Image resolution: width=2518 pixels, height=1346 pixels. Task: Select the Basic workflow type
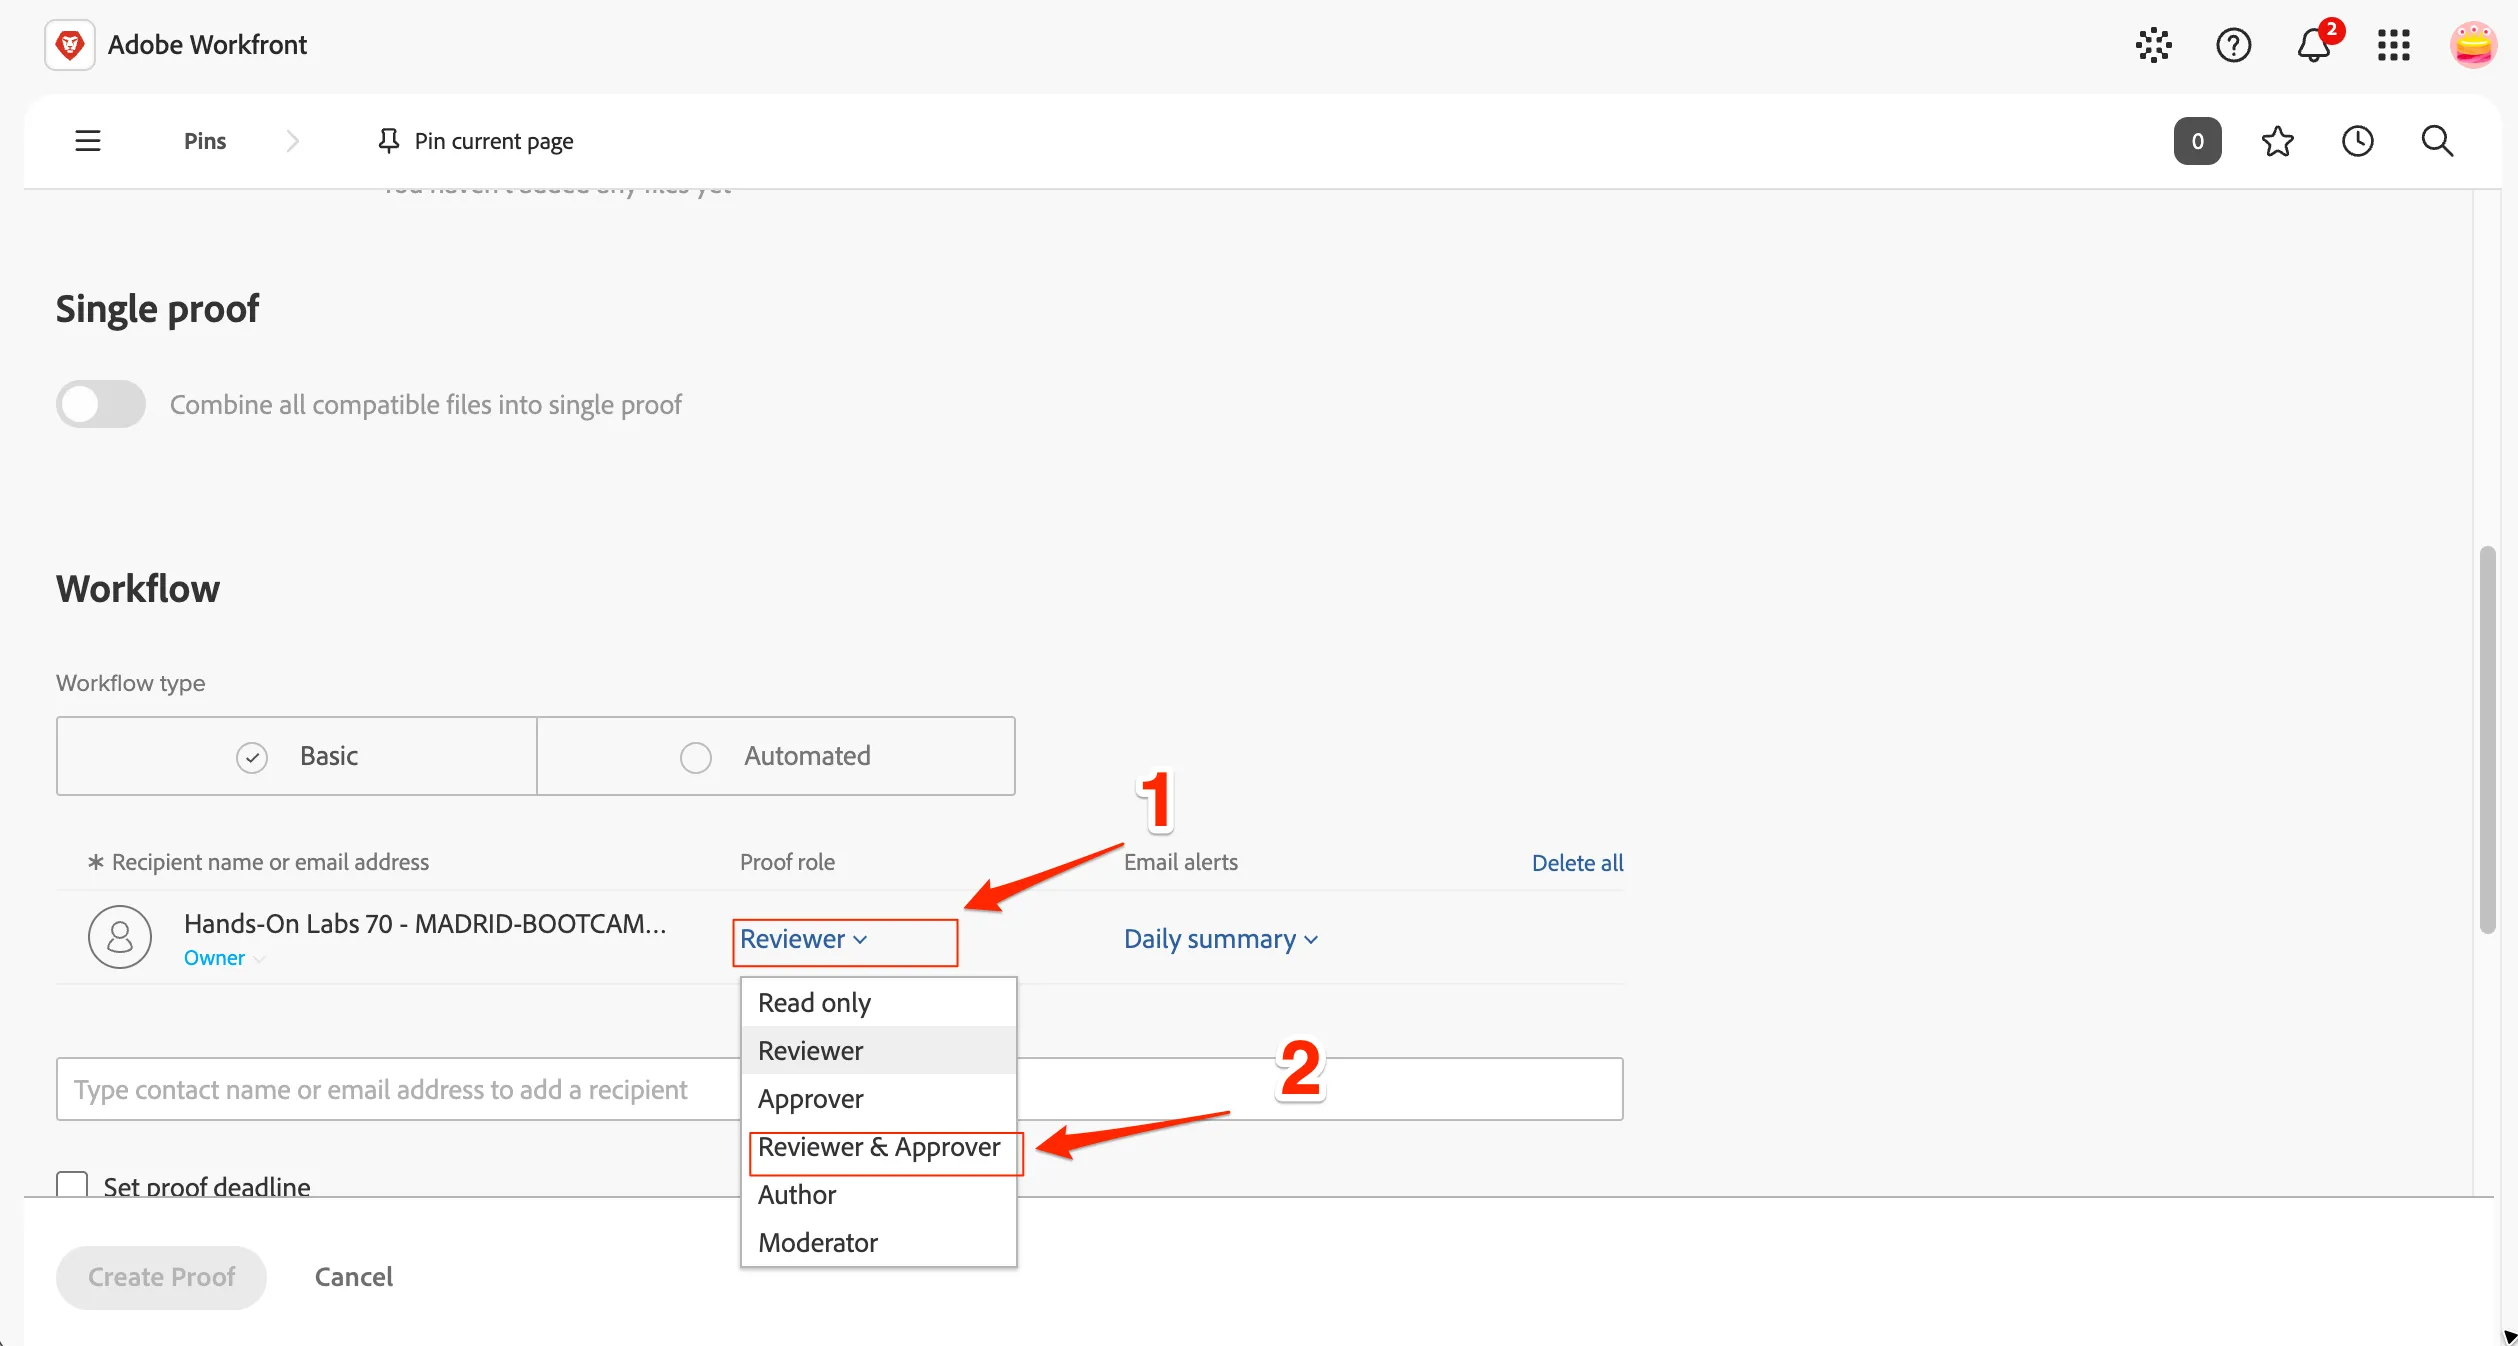pos(297,756)
